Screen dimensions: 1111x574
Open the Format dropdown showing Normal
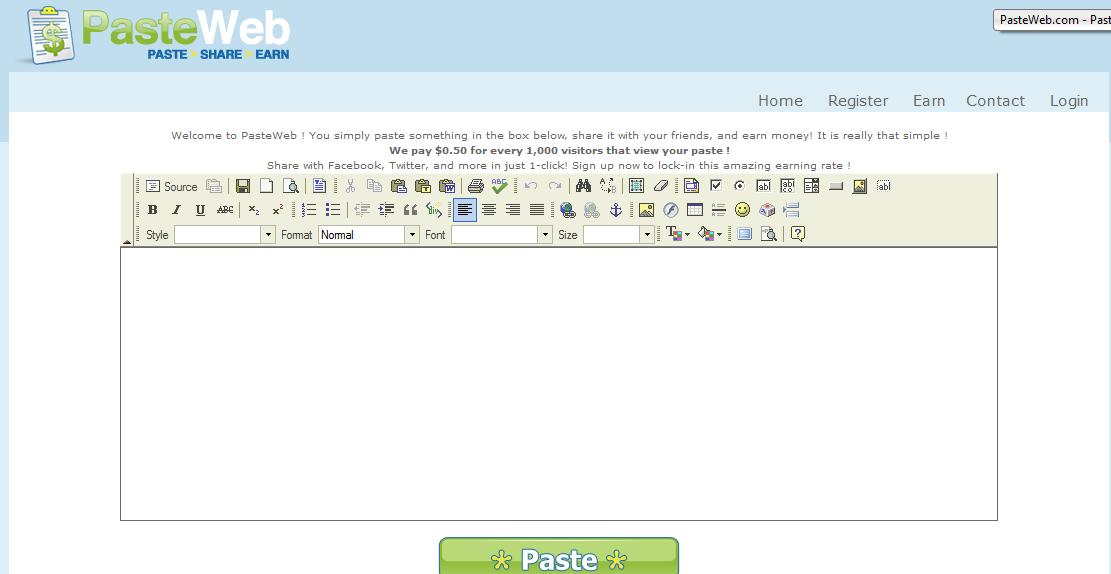pyautogui.click(x=368, y=235)
